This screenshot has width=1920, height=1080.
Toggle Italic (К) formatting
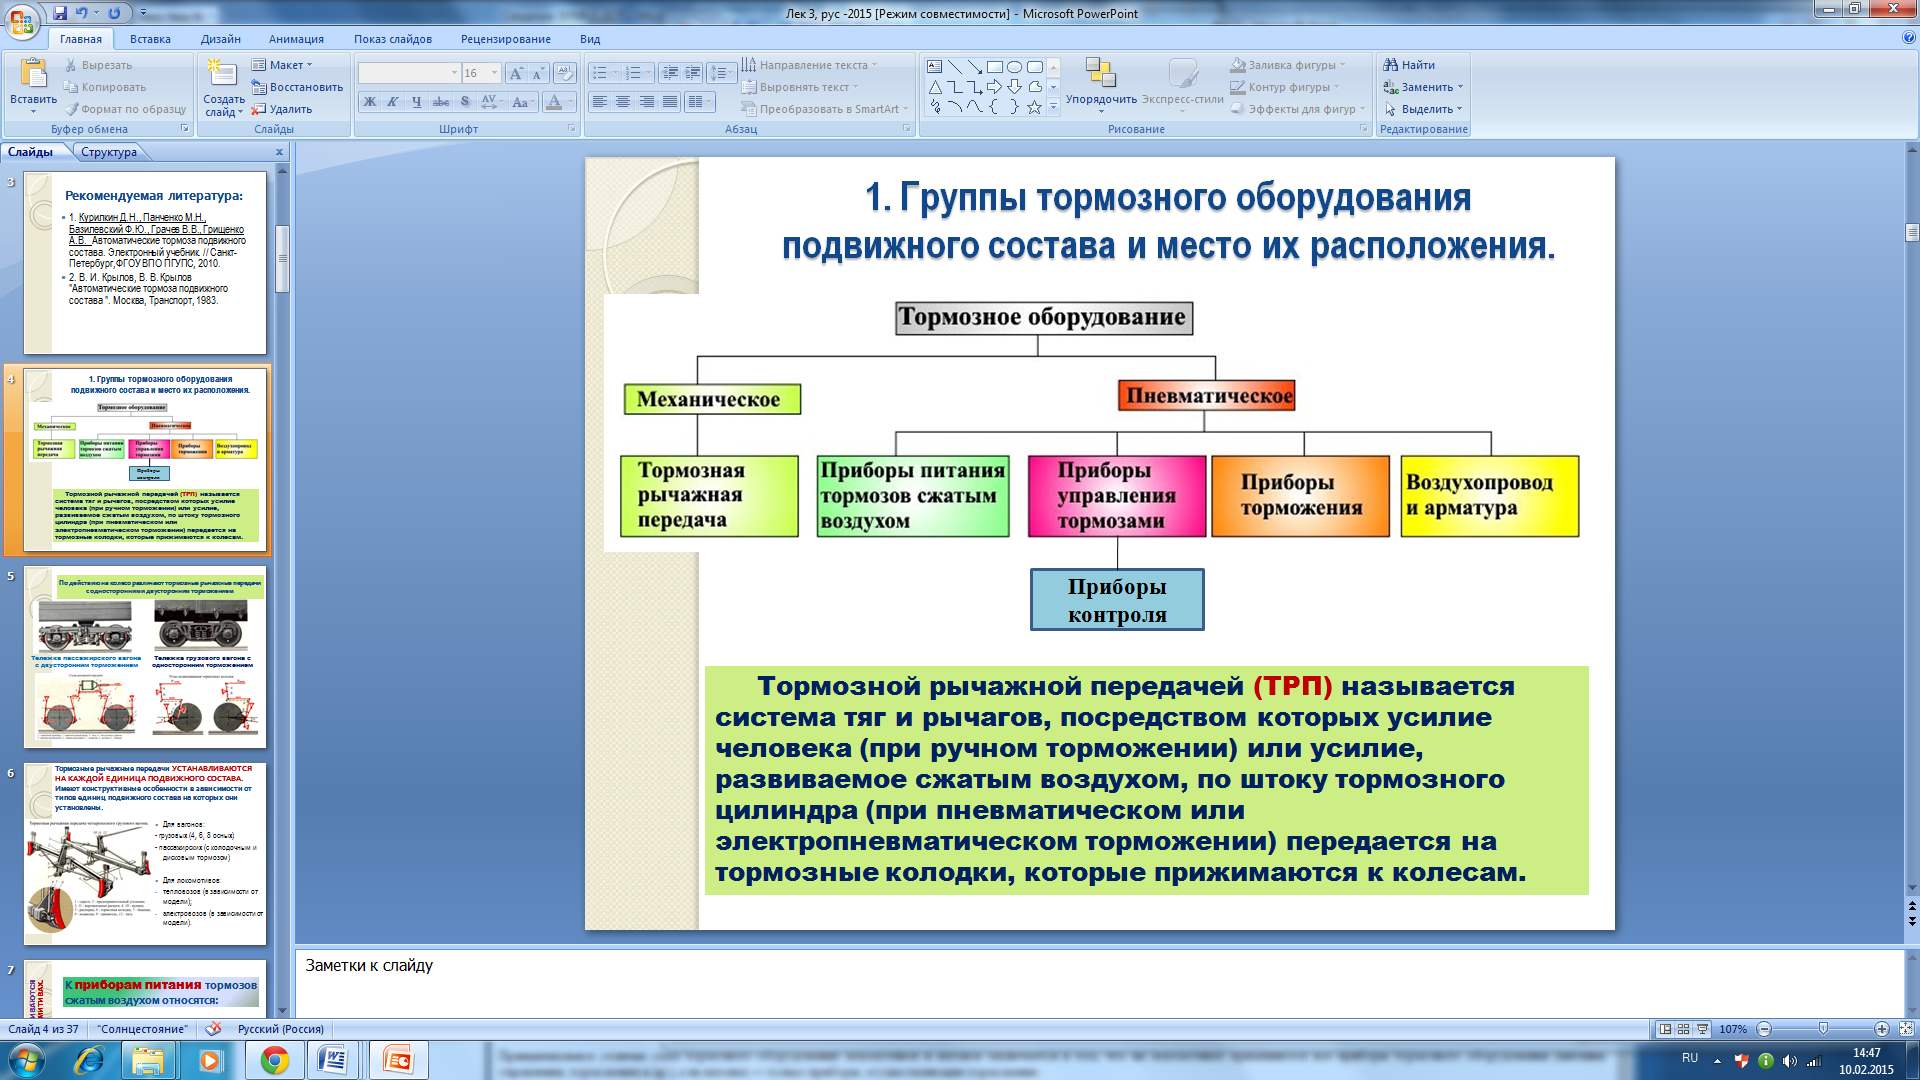click(x=393, y=102)
